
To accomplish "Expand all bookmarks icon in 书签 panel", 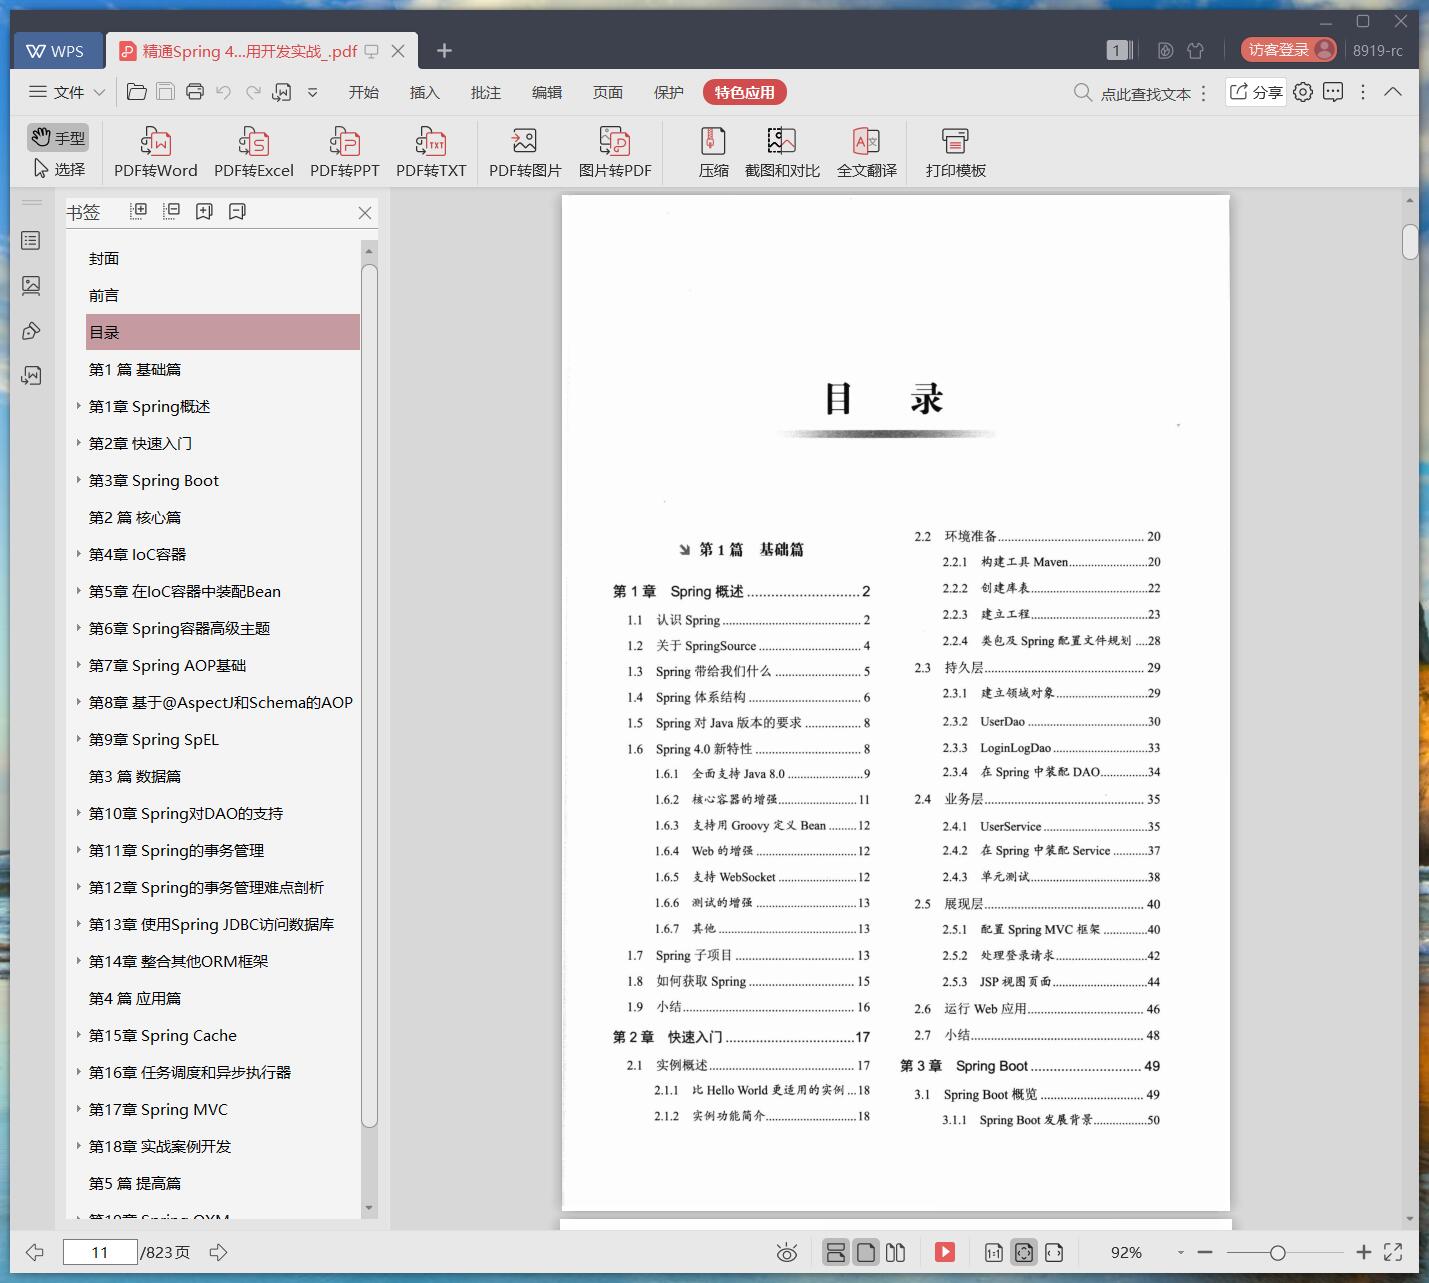I will [139, 211].
